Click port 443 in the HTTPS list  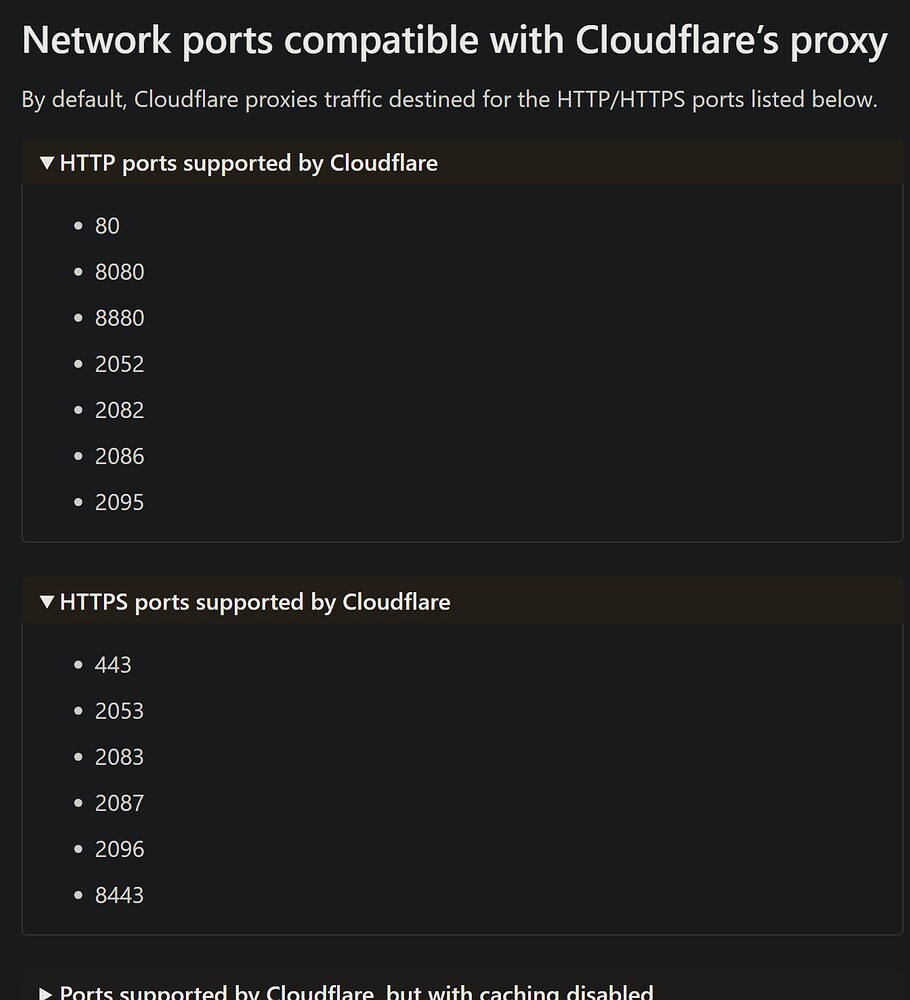[113, 665]
